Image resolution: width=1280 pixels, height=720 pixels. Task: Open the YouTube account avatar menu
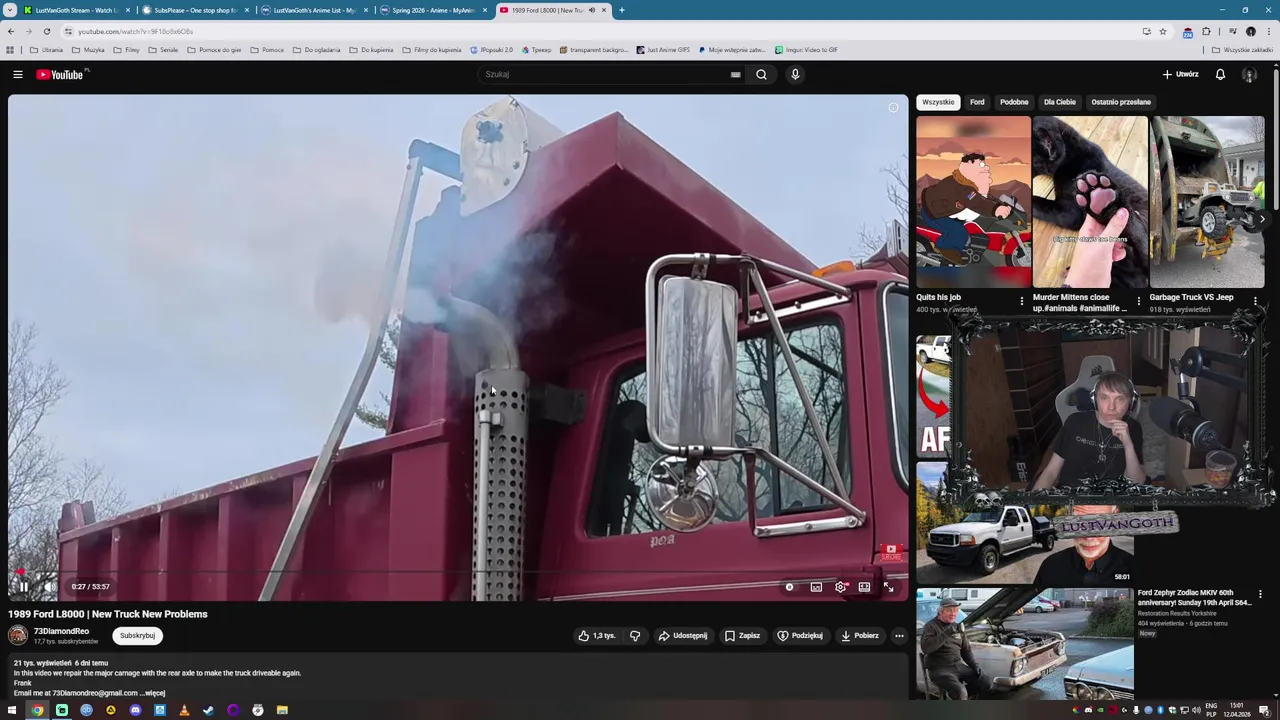point(1249,75)
